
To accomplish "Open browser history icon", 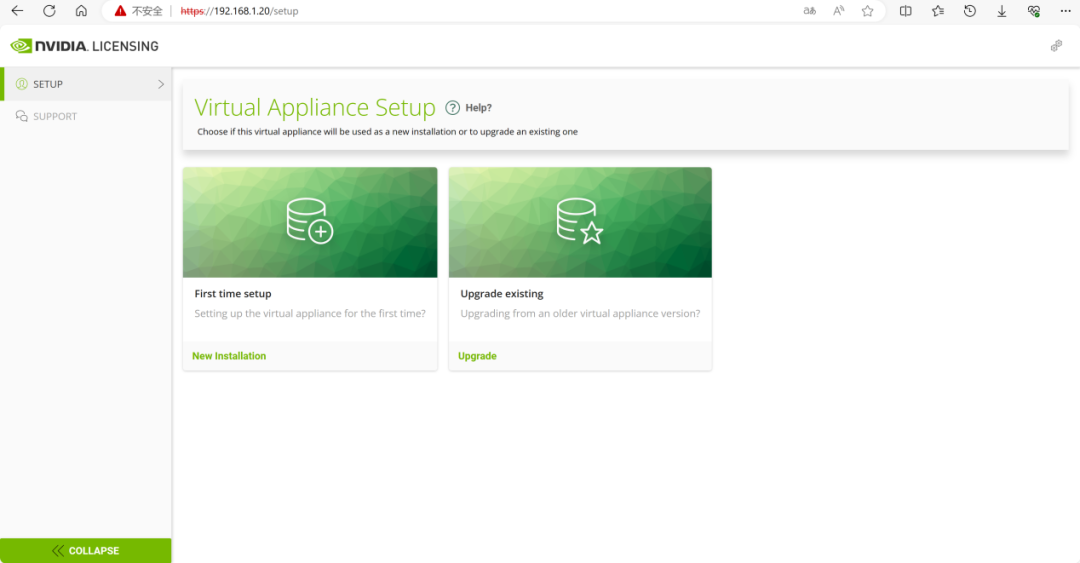I will pos(970,11).
